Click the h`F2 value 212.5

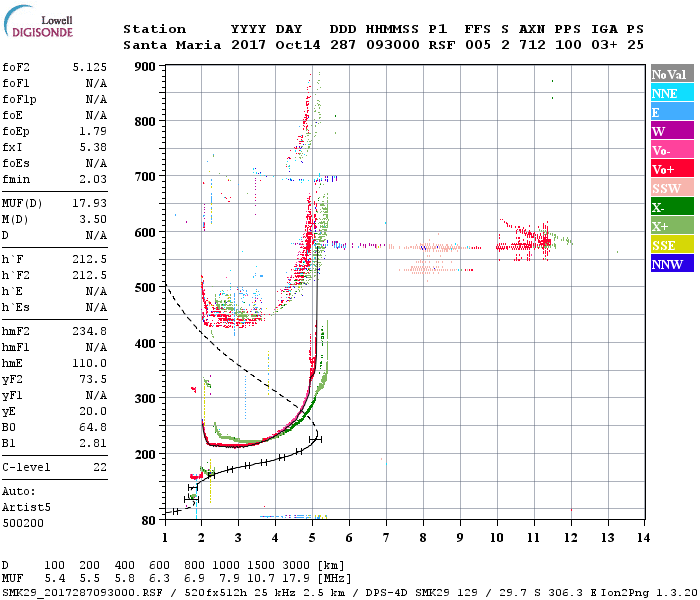89,275
